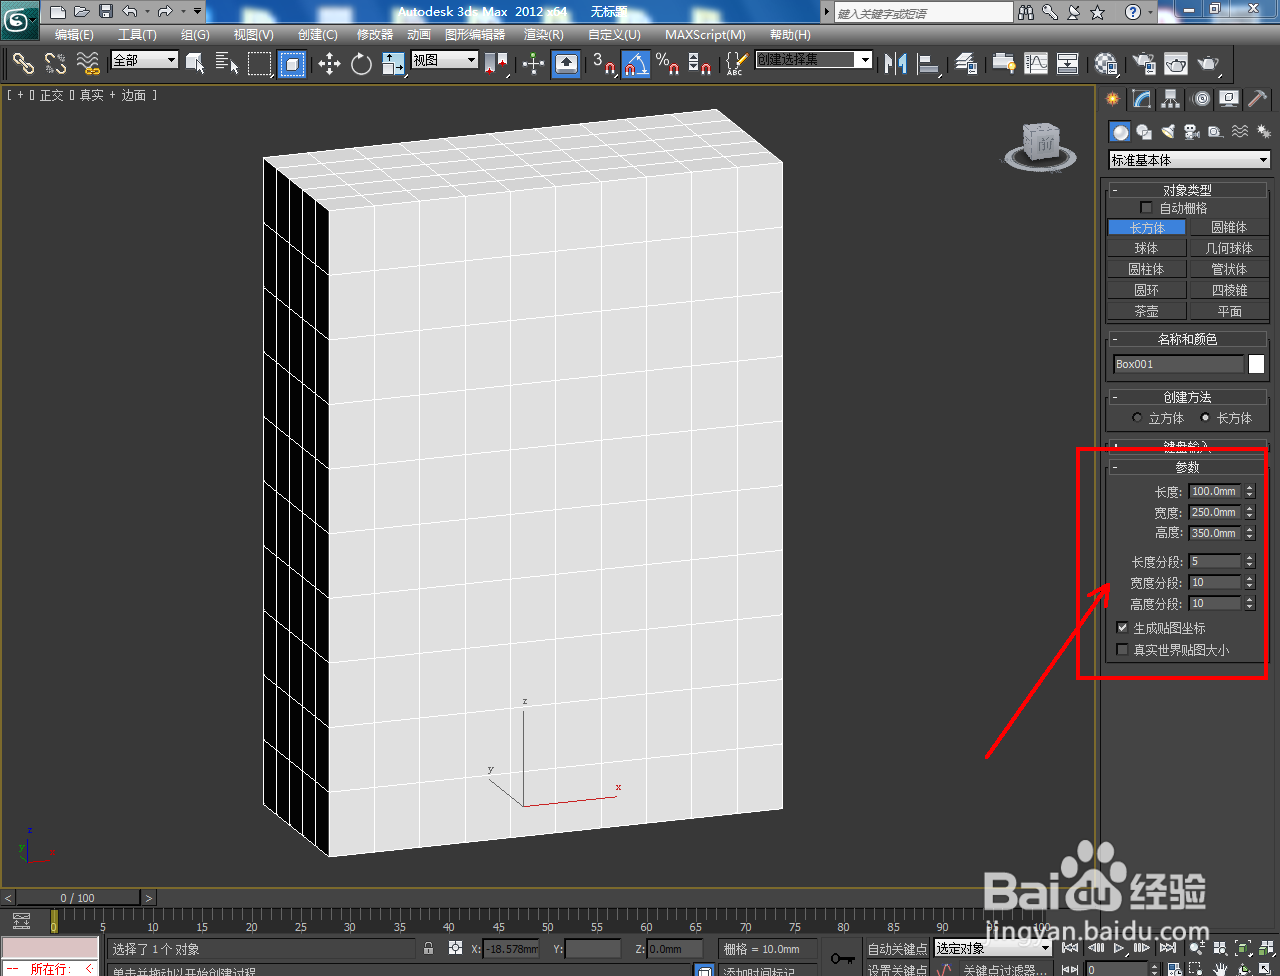The width and height of the screenshot is (1280, 976).
Task: Open the 标准基本体 geometry type dropdown
Action: (1189, 160)
